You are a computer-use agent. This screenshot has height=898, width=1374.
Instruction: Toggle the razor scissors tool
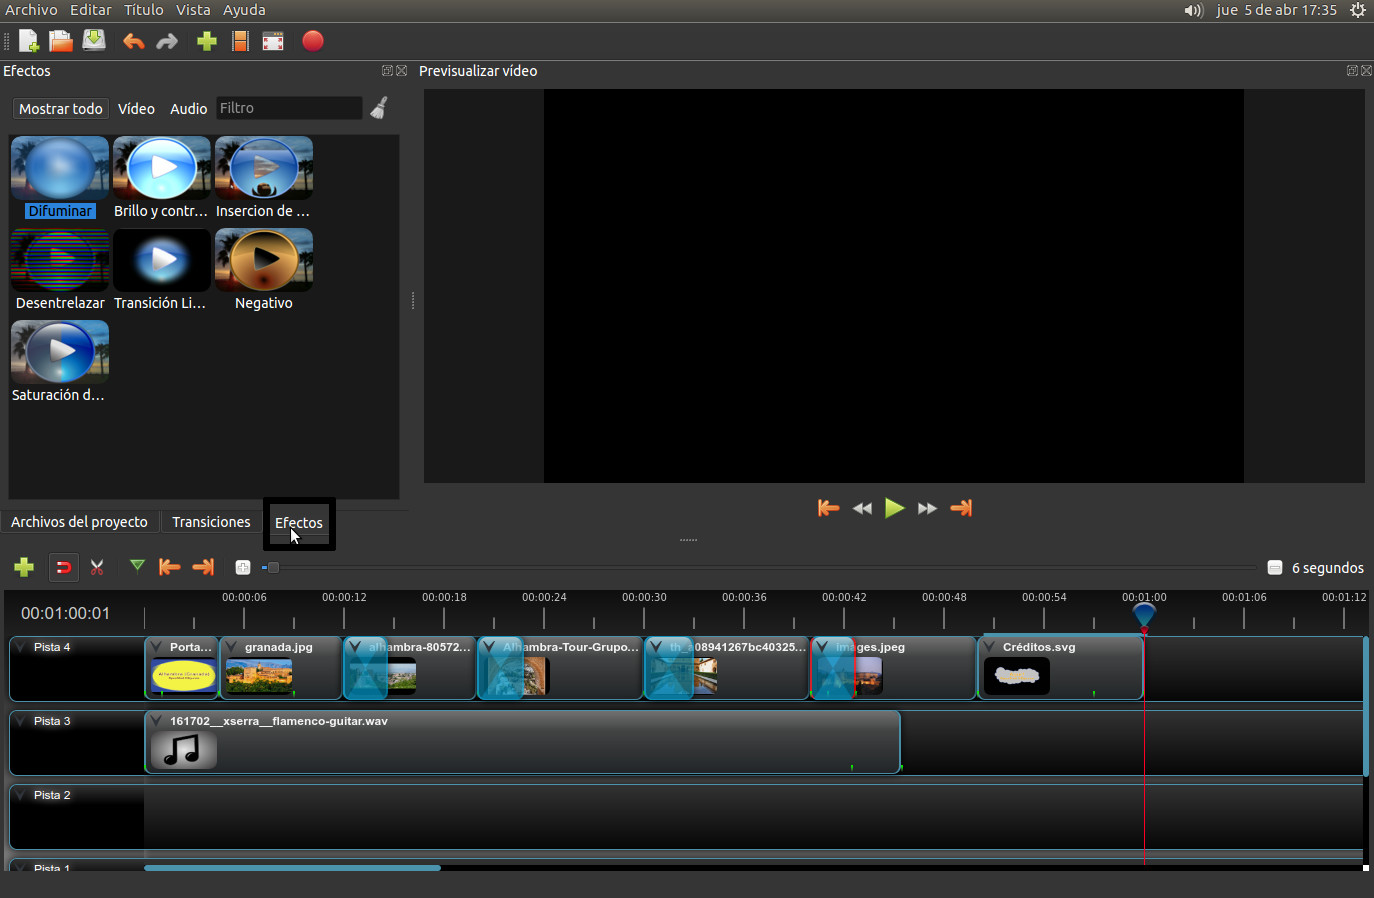[x=97, y=568]
